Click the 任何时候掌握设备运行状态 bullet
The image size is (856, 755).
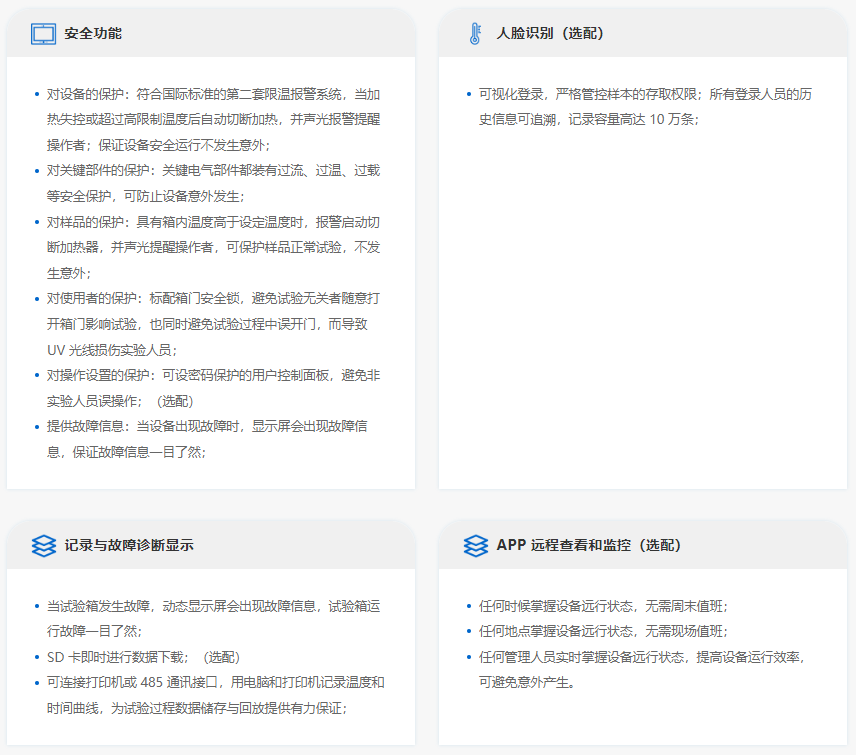pos(602,606)
